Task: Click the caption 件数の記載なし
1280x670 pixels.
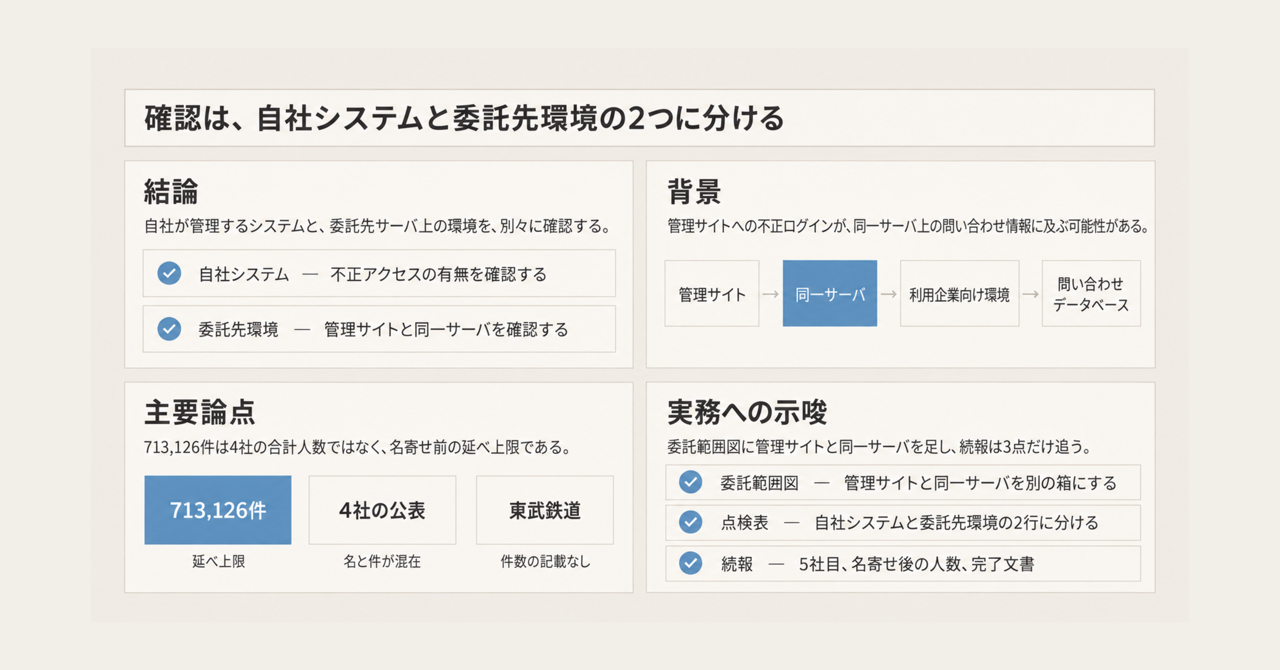Action: [545, 562]
